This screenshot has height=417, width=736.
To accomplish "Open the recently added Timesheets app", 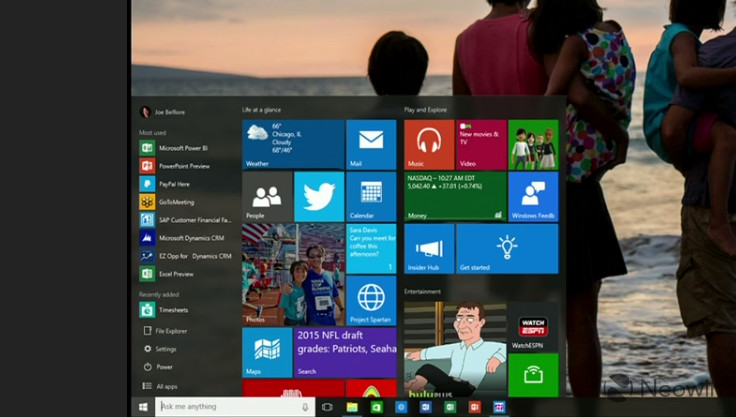I will [185, 310].
